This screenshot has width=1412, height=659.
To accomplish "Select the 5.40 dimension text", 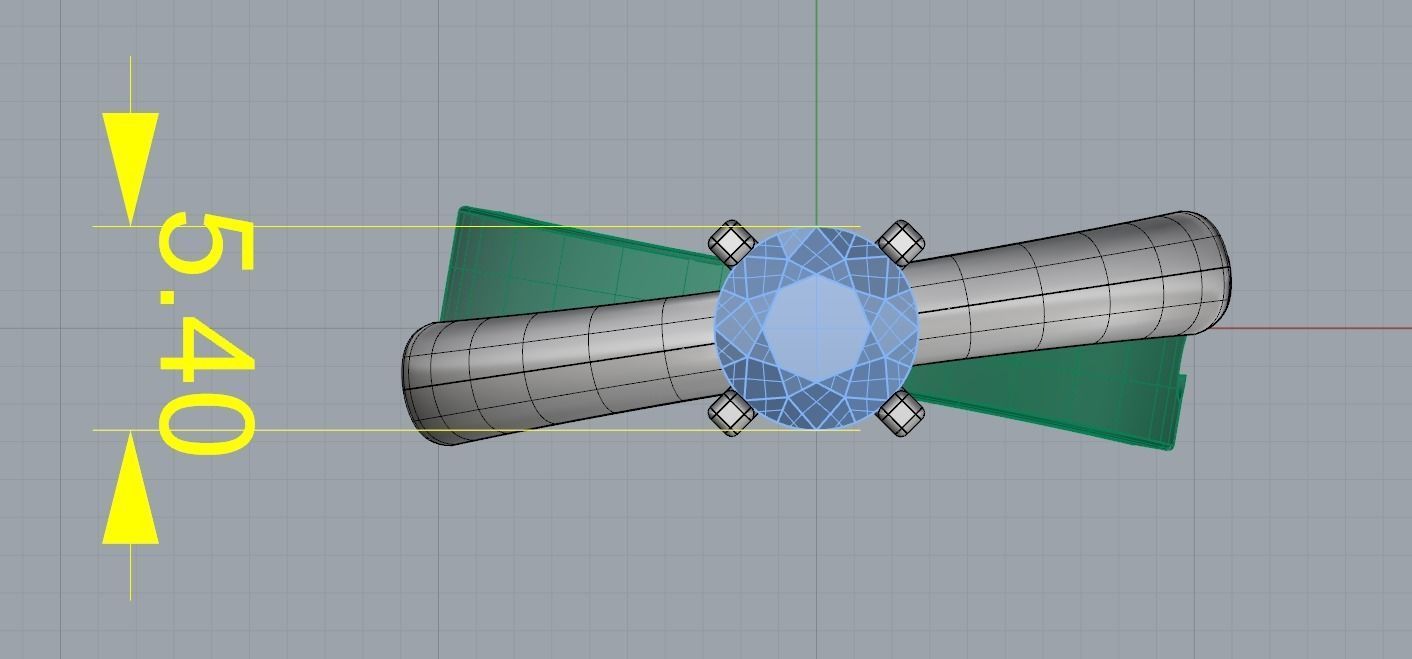I will [207, 333].
